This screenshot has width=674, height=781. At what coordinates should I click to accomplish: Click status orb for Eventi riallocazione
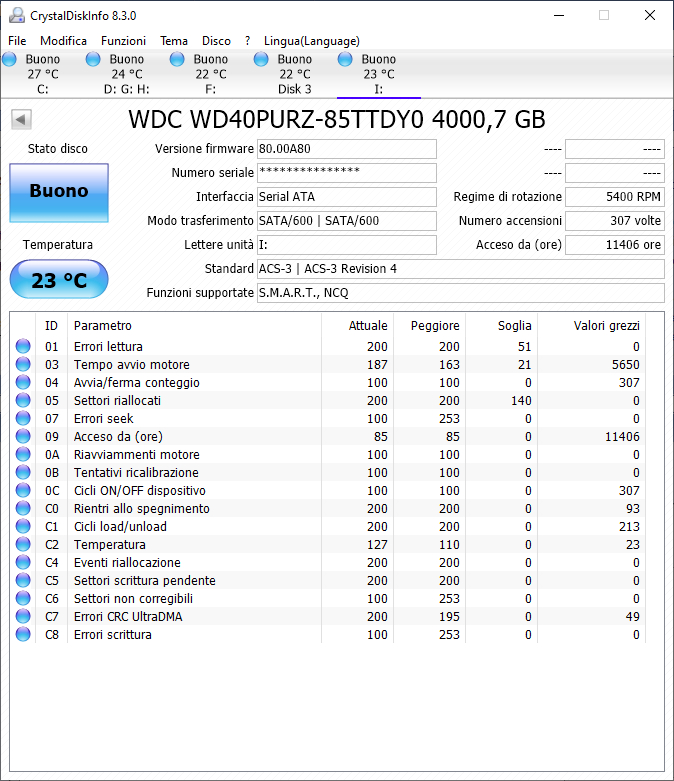click(23, 562)
